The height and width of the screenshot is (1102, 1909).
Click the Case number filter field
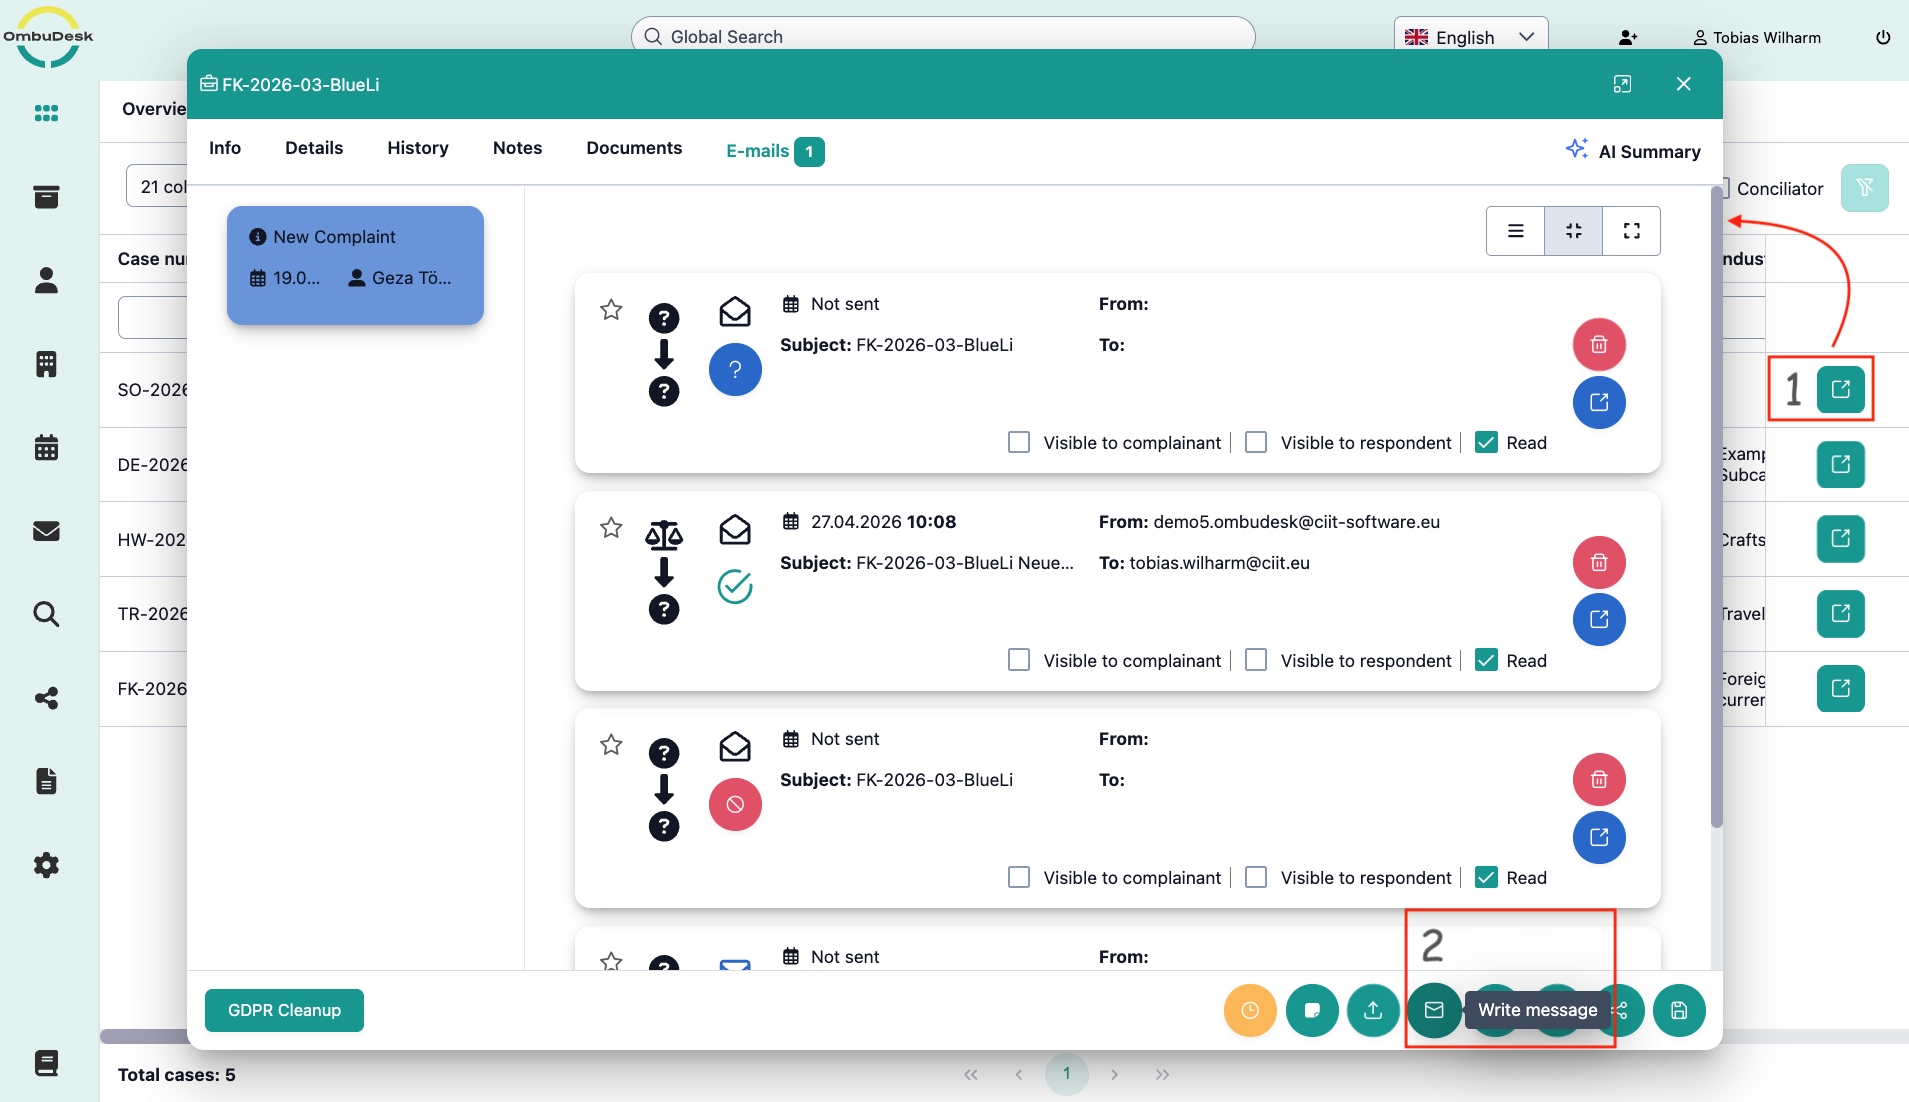pyautogui.click(x=153, y=317)
